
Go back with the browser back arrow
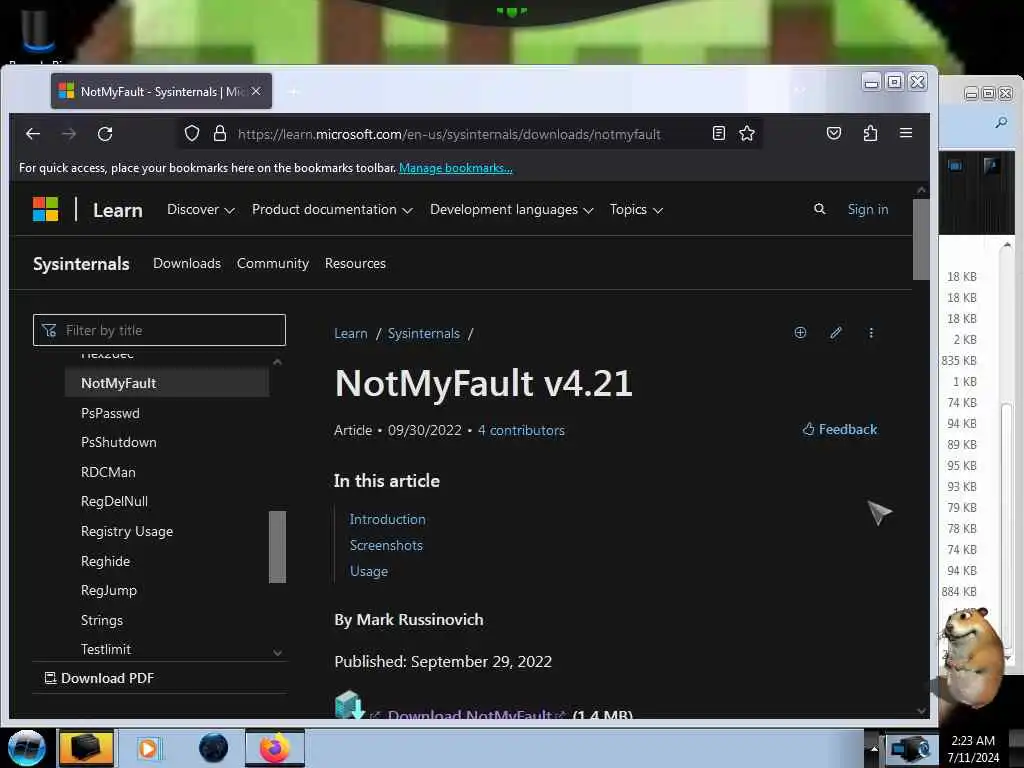click(x=33, y=134)
